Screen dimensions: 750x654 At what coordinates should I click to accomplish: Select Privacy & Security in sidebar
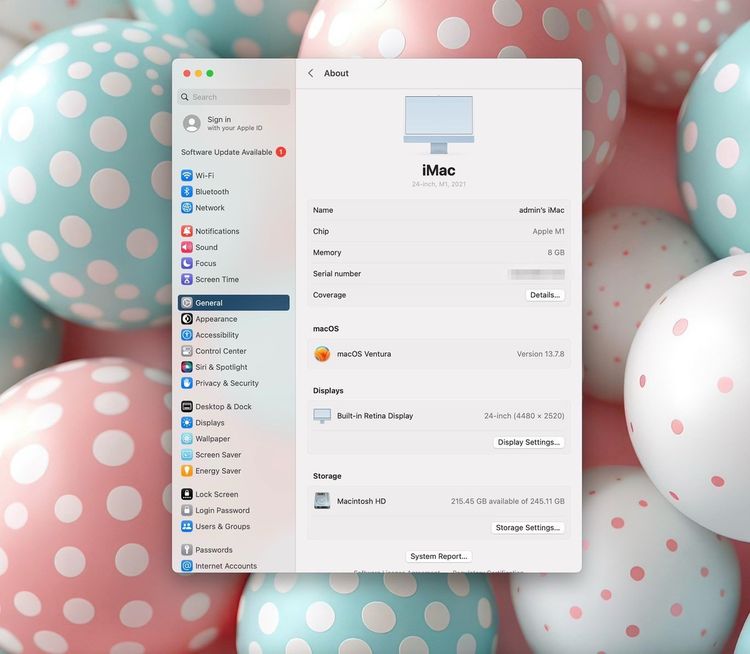point(226,383)
